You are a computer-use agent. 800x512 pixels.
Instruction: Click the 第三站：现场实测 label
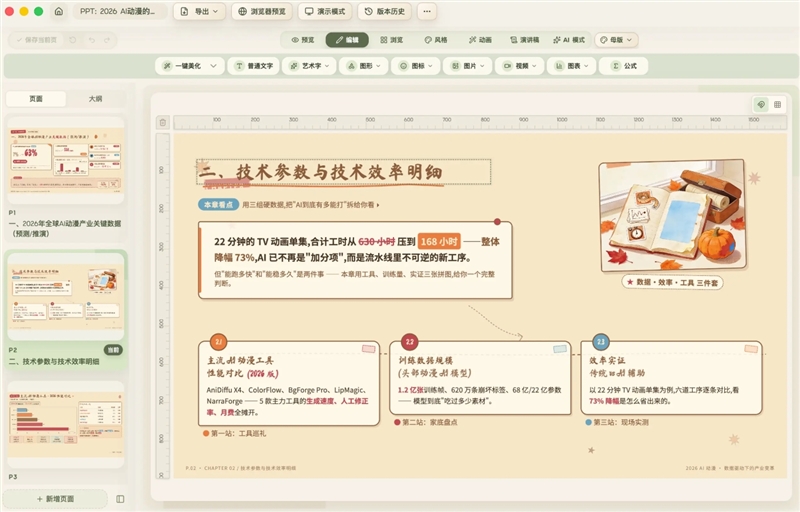(x=617, y=422)
